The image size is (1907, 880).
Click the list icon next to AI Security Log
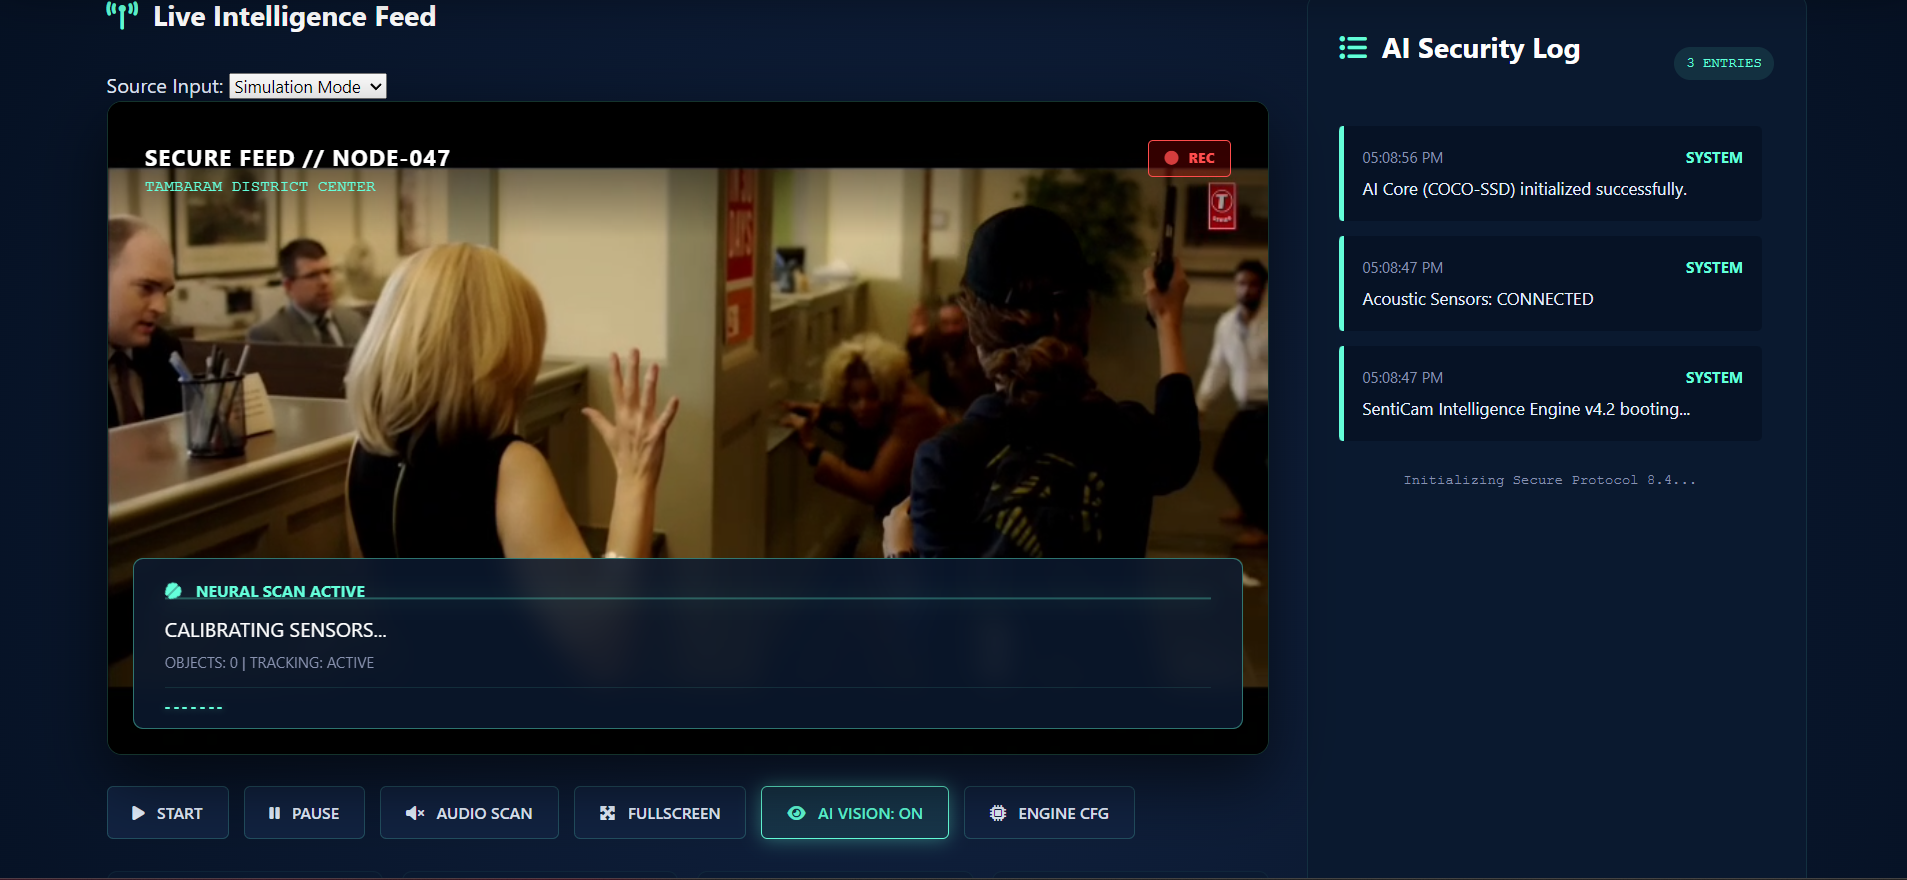(1353, 48)
